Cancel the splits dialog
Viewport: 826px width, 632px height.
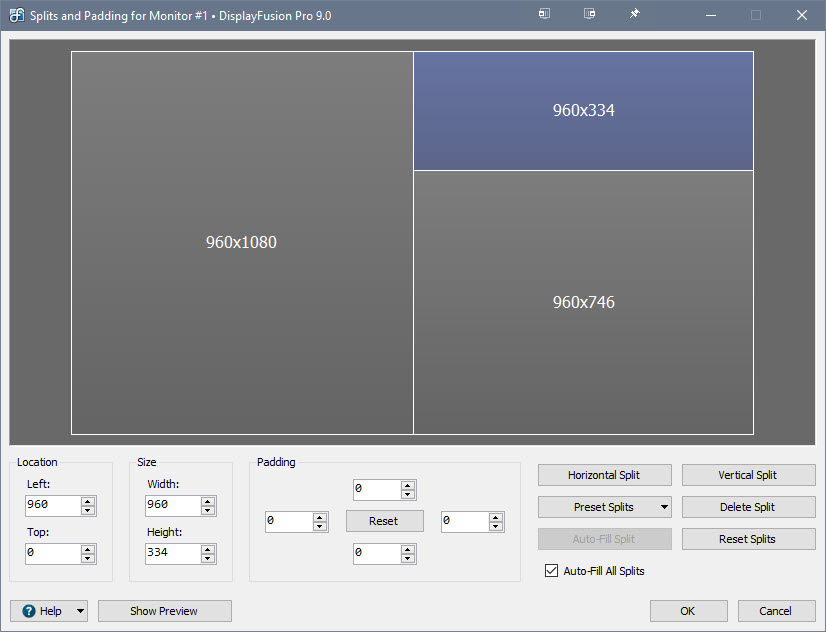[x=776, y=610]
